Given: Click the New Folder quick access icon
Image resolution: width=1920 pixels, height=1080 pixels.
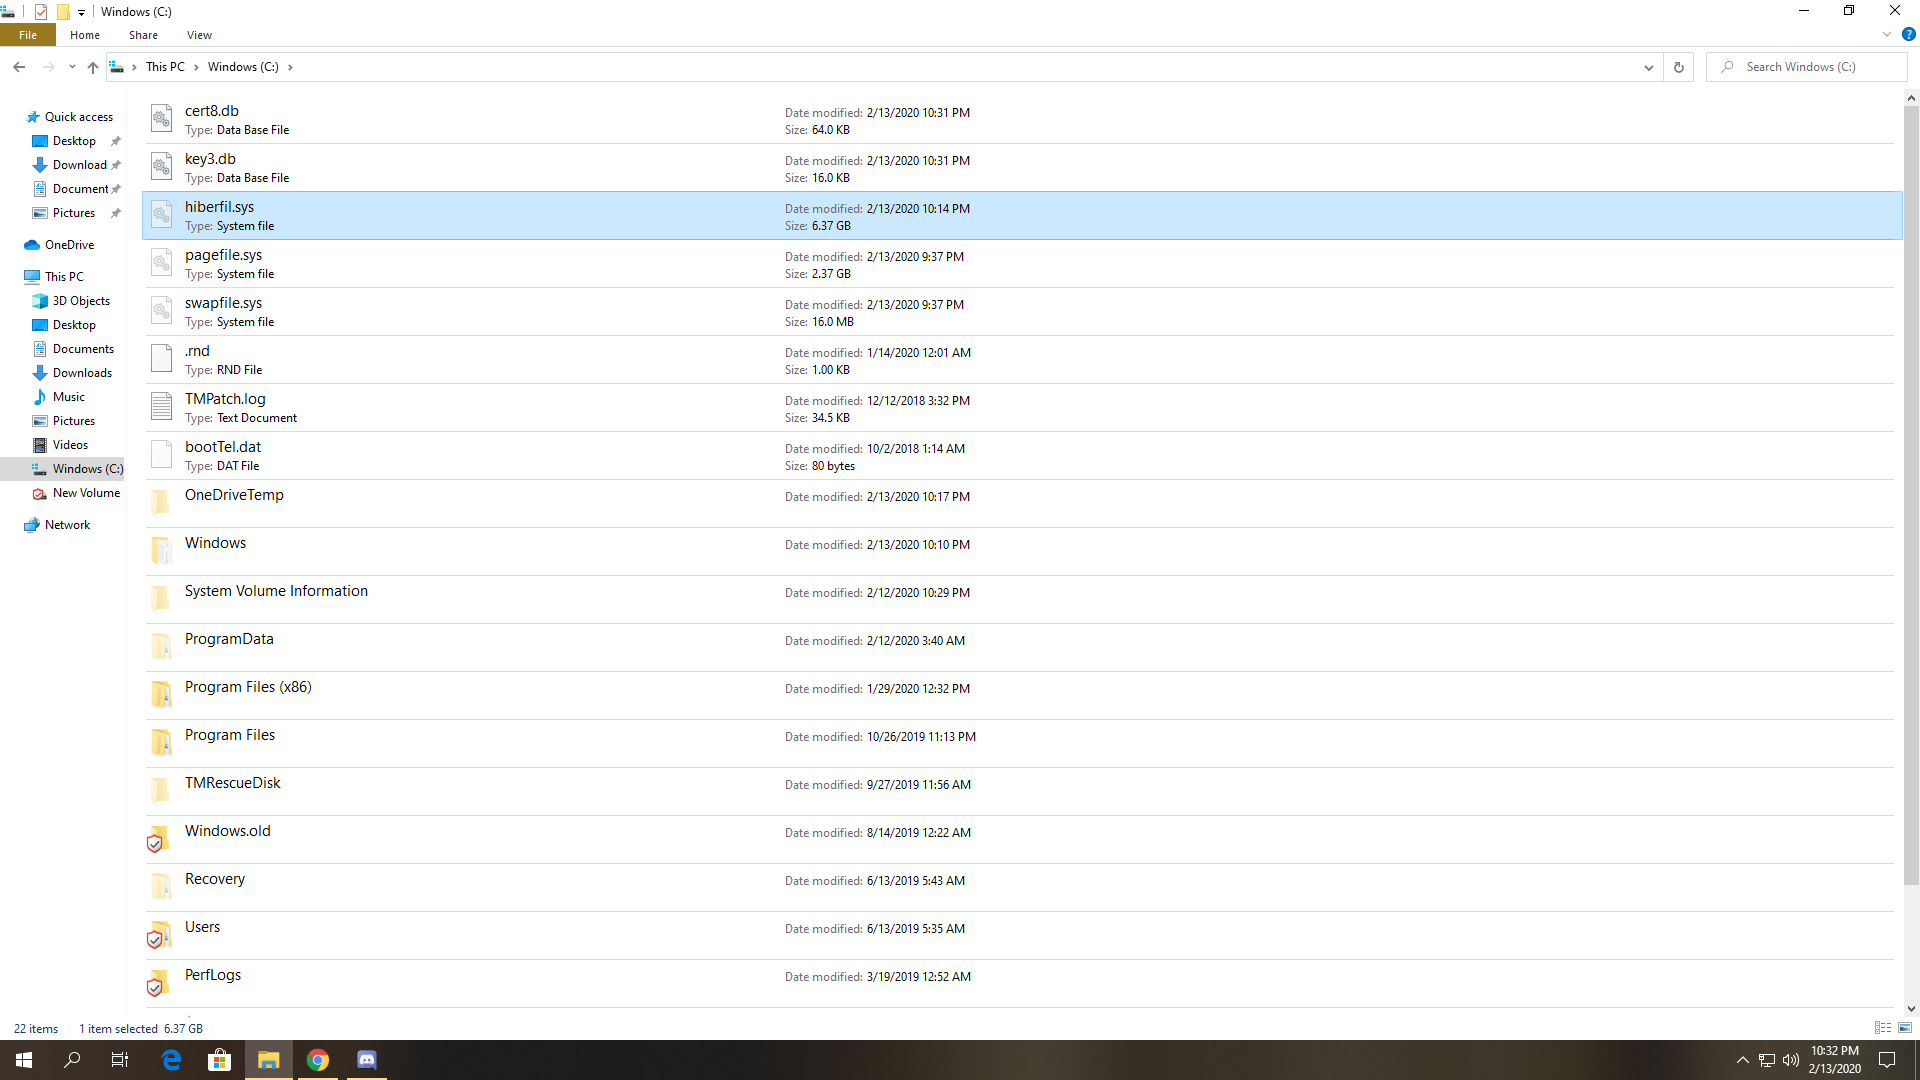Looking at the screenshot, I should point(62,12).
